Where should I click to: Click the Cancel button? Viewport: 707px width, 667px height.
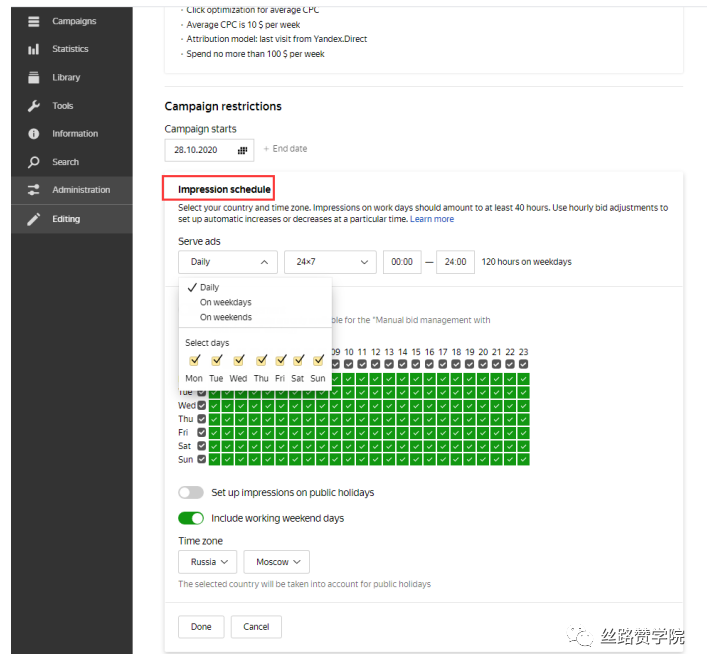tap(256, 627)
